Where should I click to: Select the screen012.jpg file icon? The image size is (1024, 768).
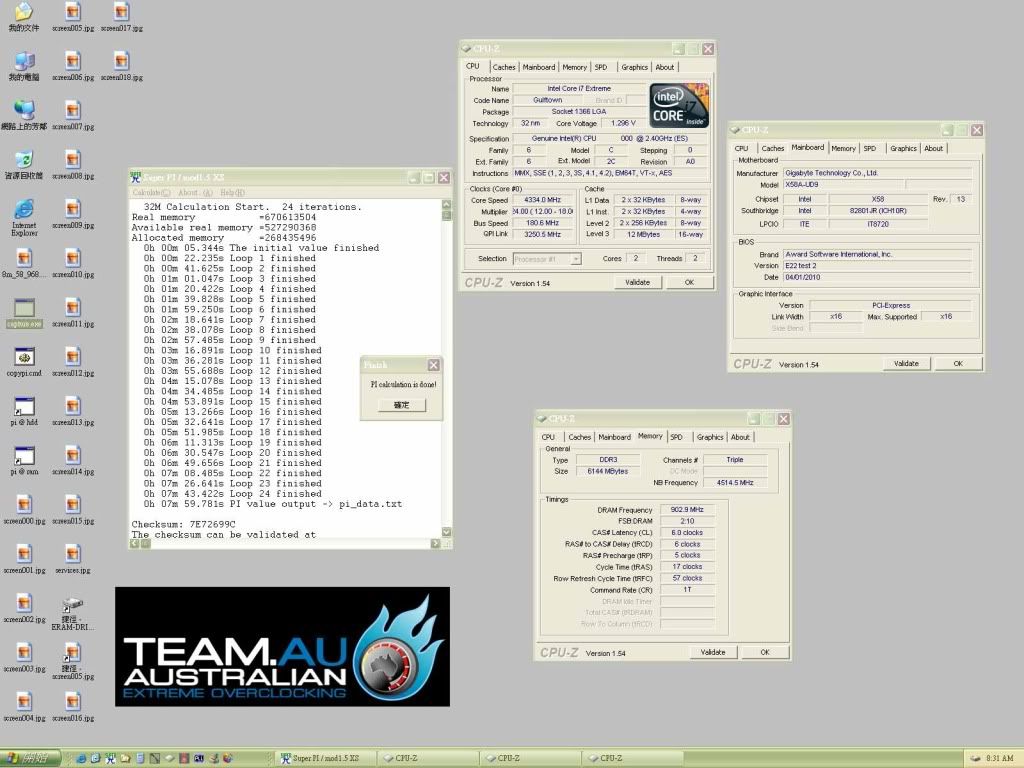tap(73, 362)
